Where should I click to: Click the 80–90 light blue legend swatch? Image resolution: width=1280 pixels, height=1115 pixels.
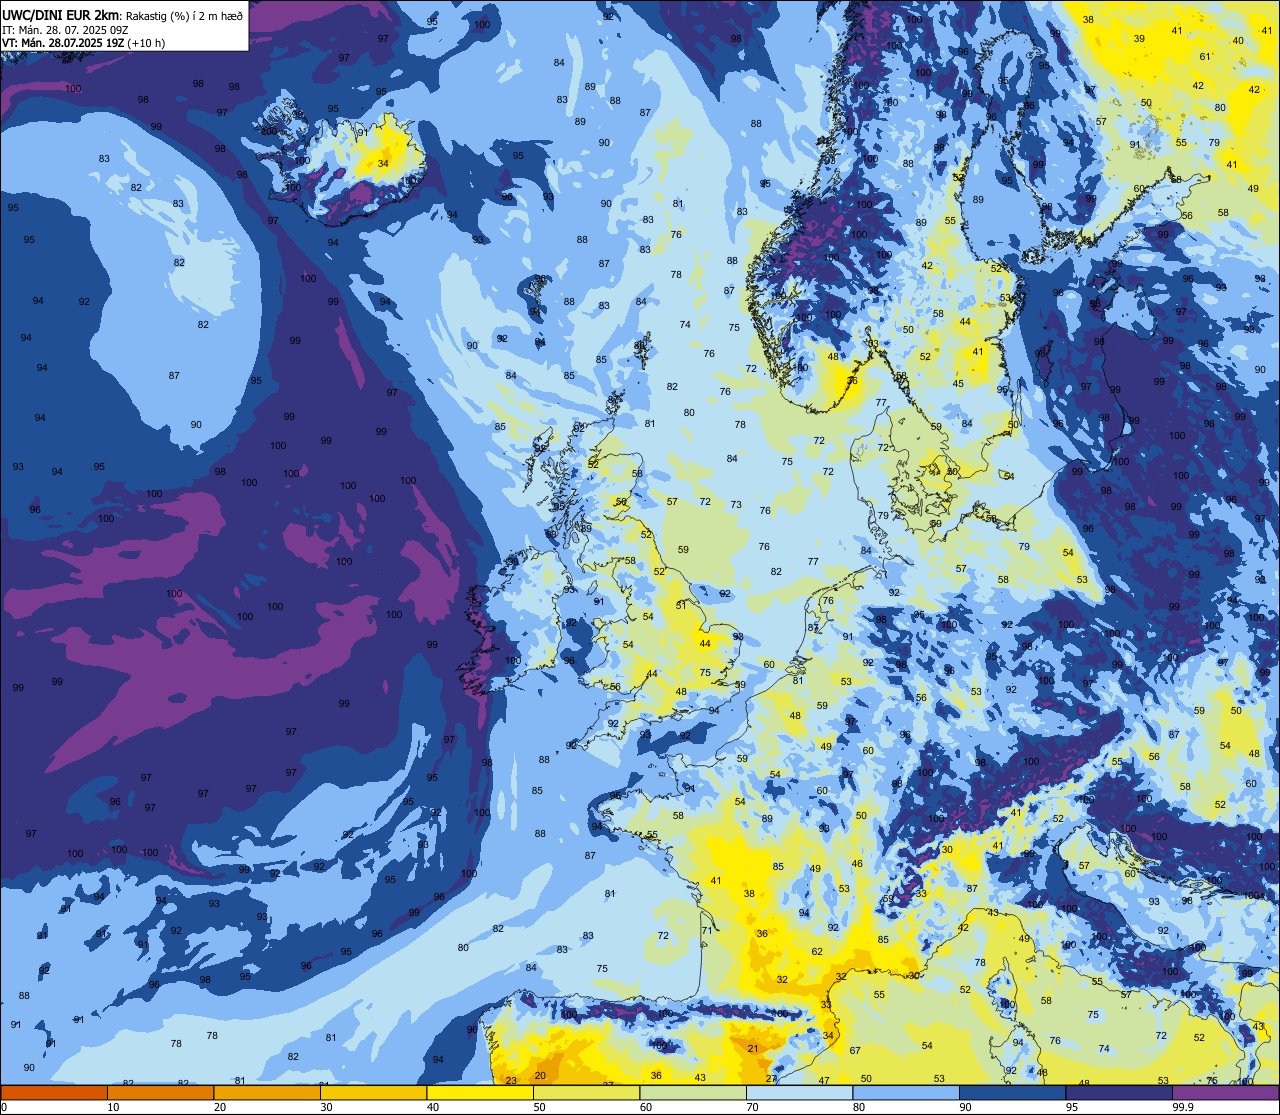point(906,1092)
